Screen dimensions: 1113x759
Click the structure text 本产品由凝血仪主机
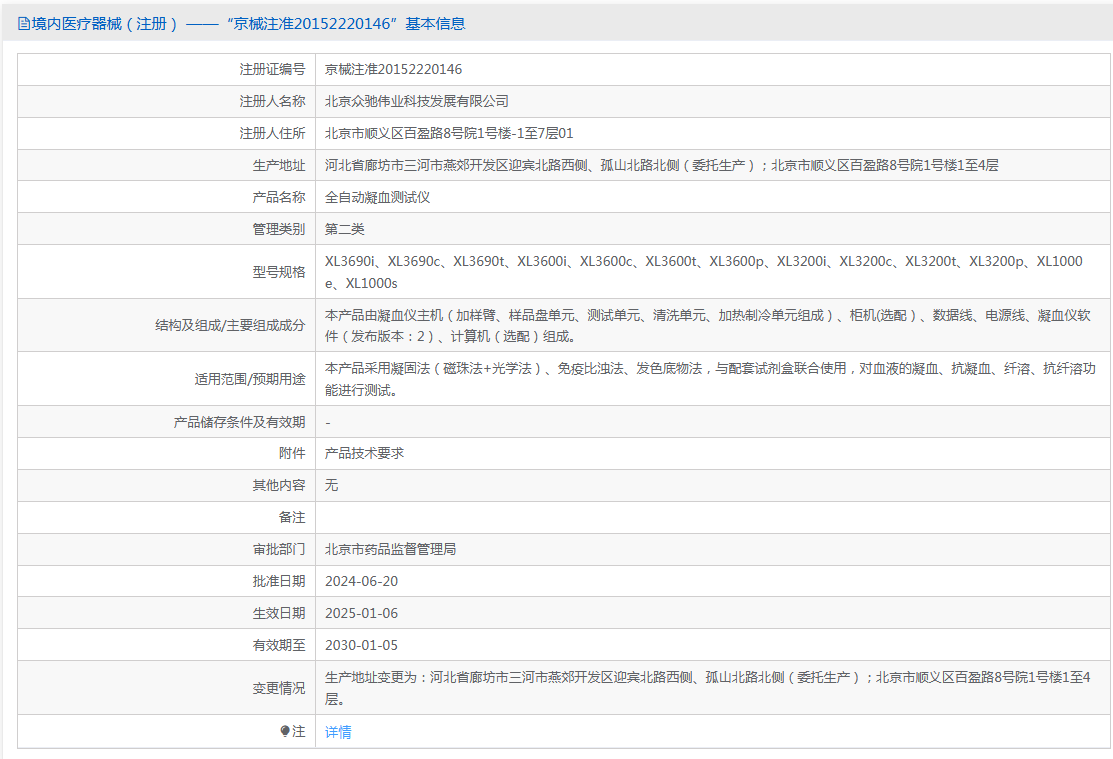(708, 325)
